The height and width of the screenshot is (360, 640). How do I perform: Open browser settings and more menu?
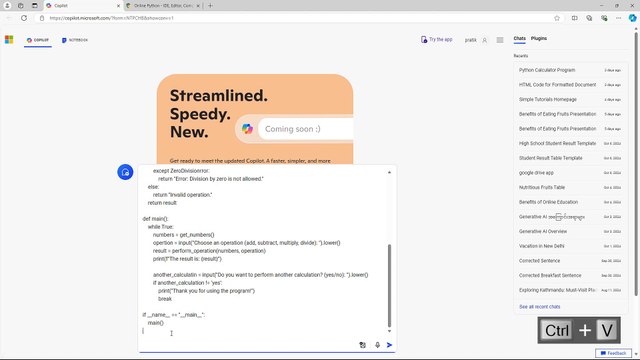point(618,18)
